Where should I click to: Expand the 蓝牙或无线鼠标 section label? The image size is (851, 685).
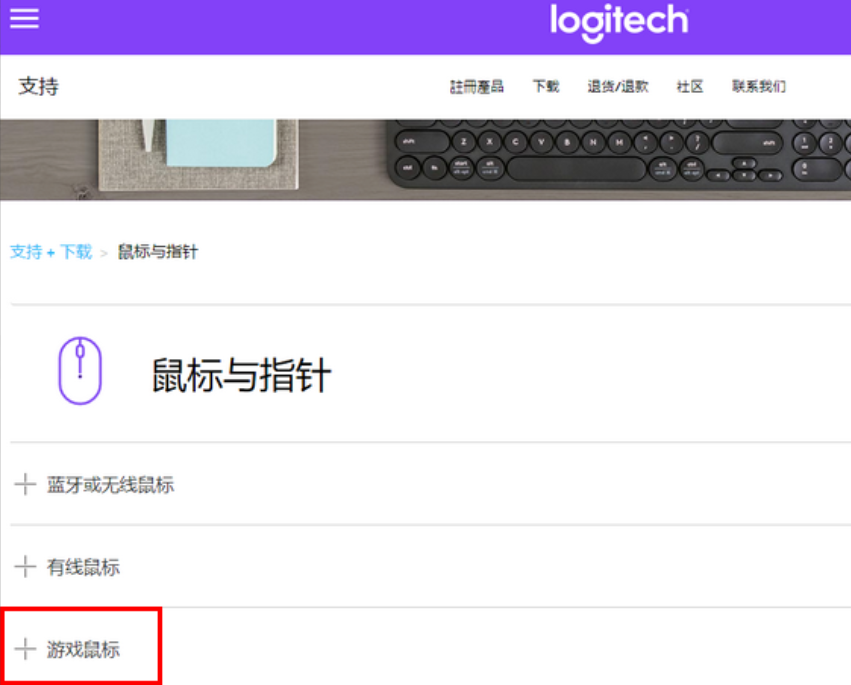click(110, 485)
